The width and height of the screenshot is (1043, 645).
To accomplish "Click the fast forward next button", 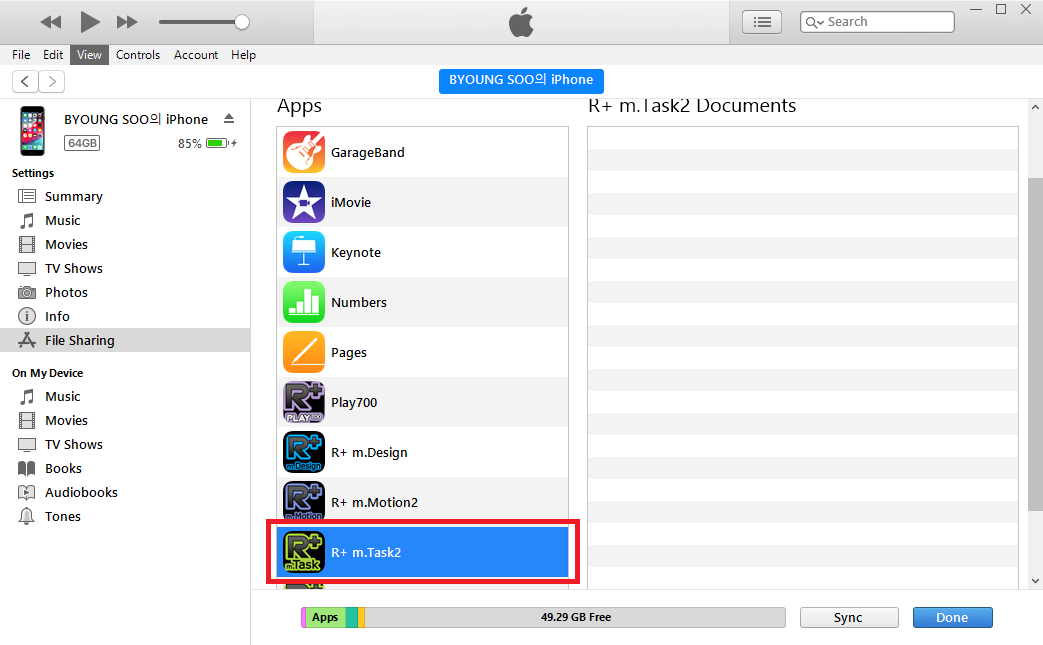I will coord(127,22).
